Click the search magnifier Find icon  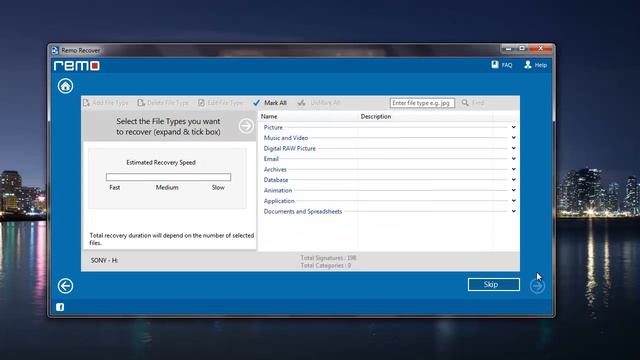[x=465, y=103]
